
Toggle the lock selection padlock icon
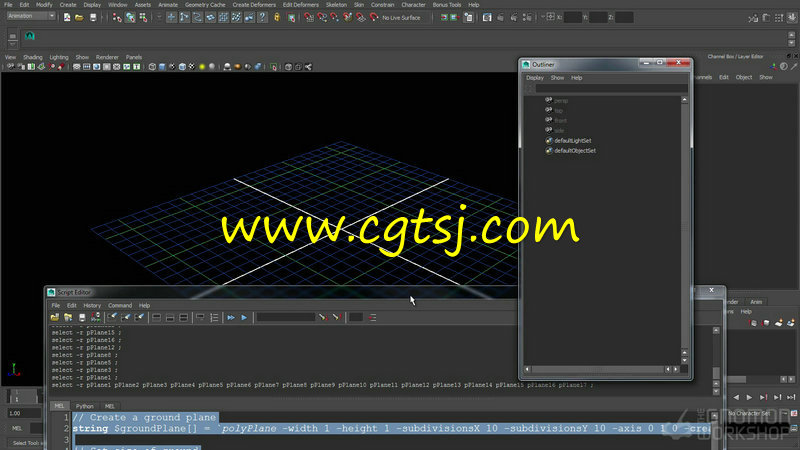pyautogui.click(x=277, y=17)
